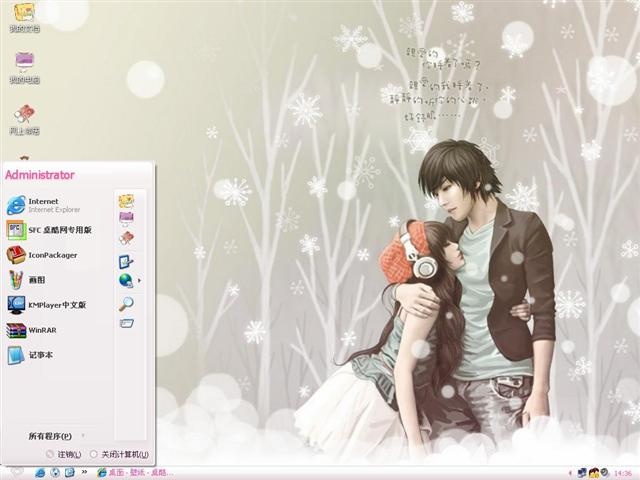Screen dimensions: 640x480
Task: Click the cartoon face tray icon
Action: point(593,472)
